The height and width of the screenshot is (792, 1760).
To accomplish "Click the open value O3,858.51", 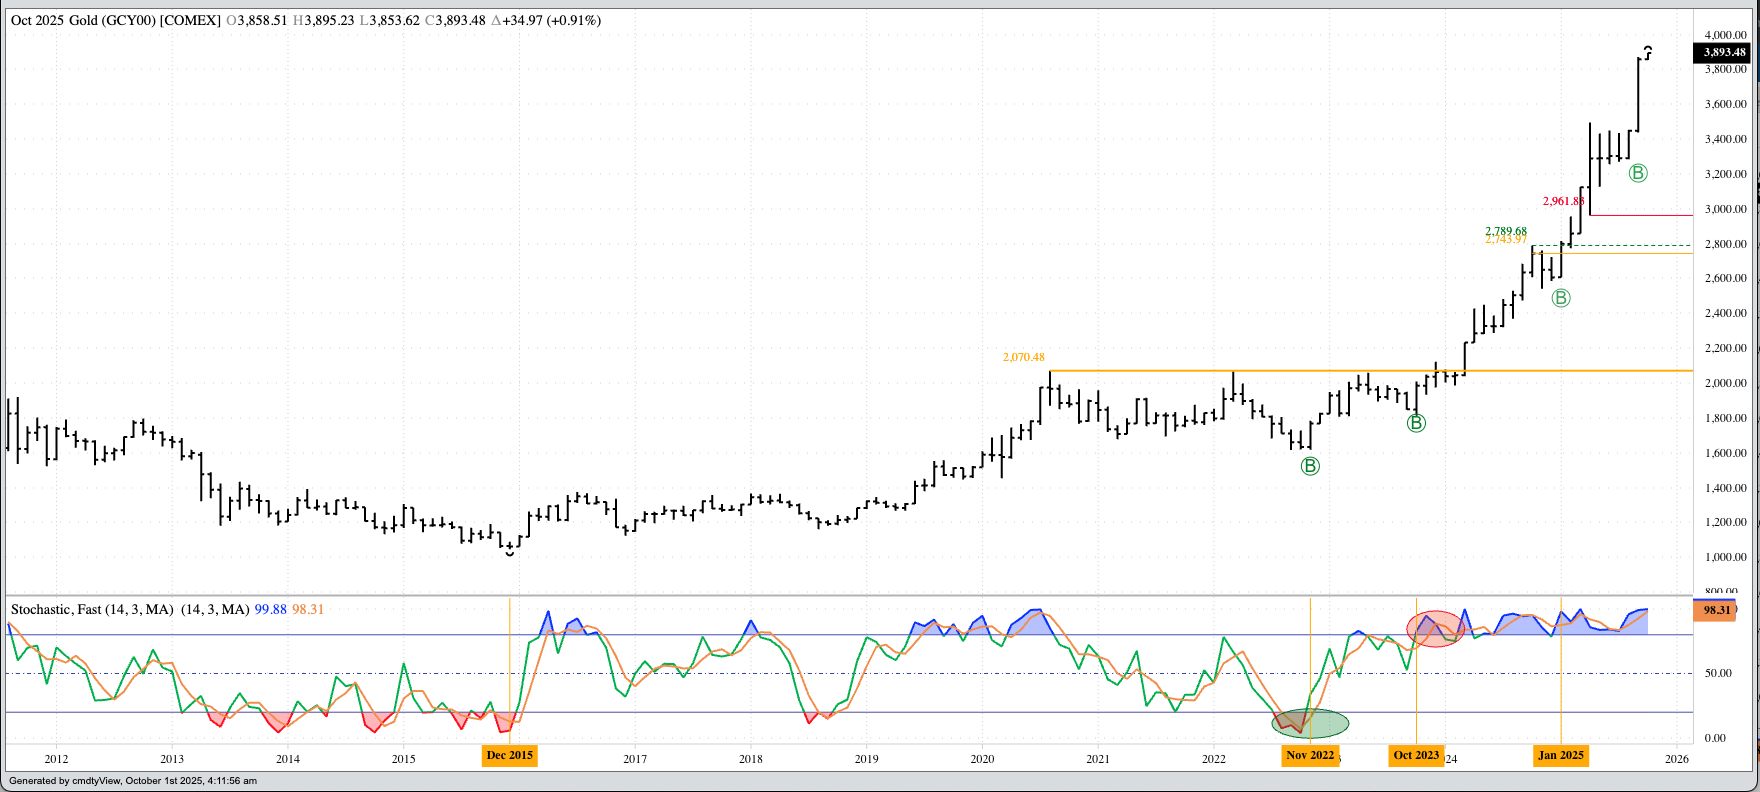I will [x=257, y=20].
